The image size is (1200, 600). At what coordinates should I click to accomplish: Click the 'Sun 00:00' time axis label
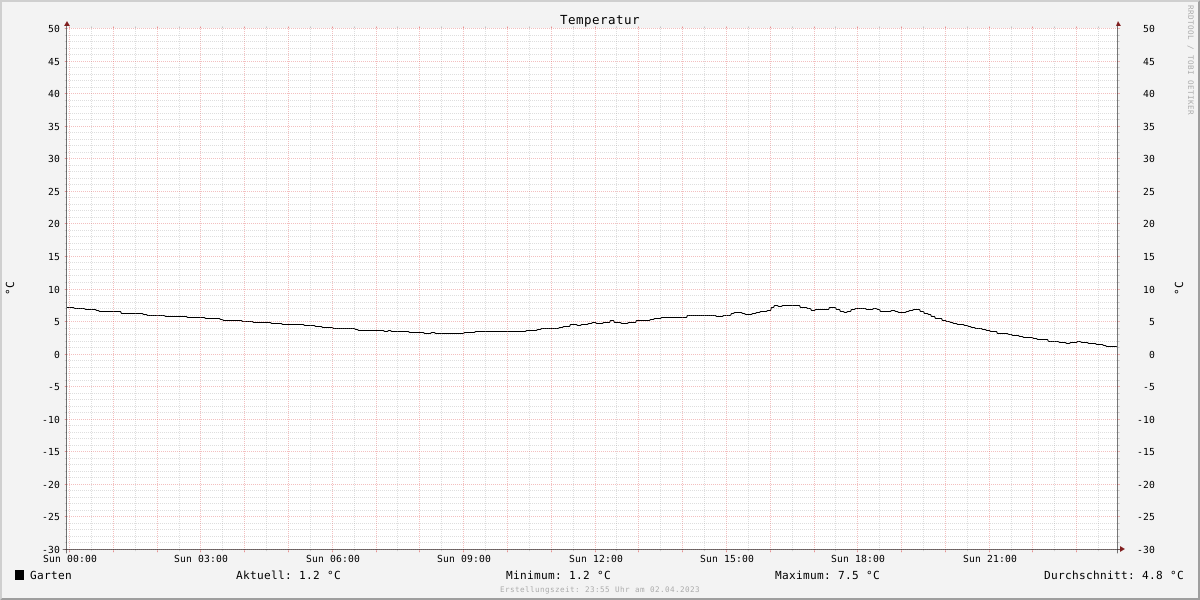pyautogui.click(x=70, y=559)
